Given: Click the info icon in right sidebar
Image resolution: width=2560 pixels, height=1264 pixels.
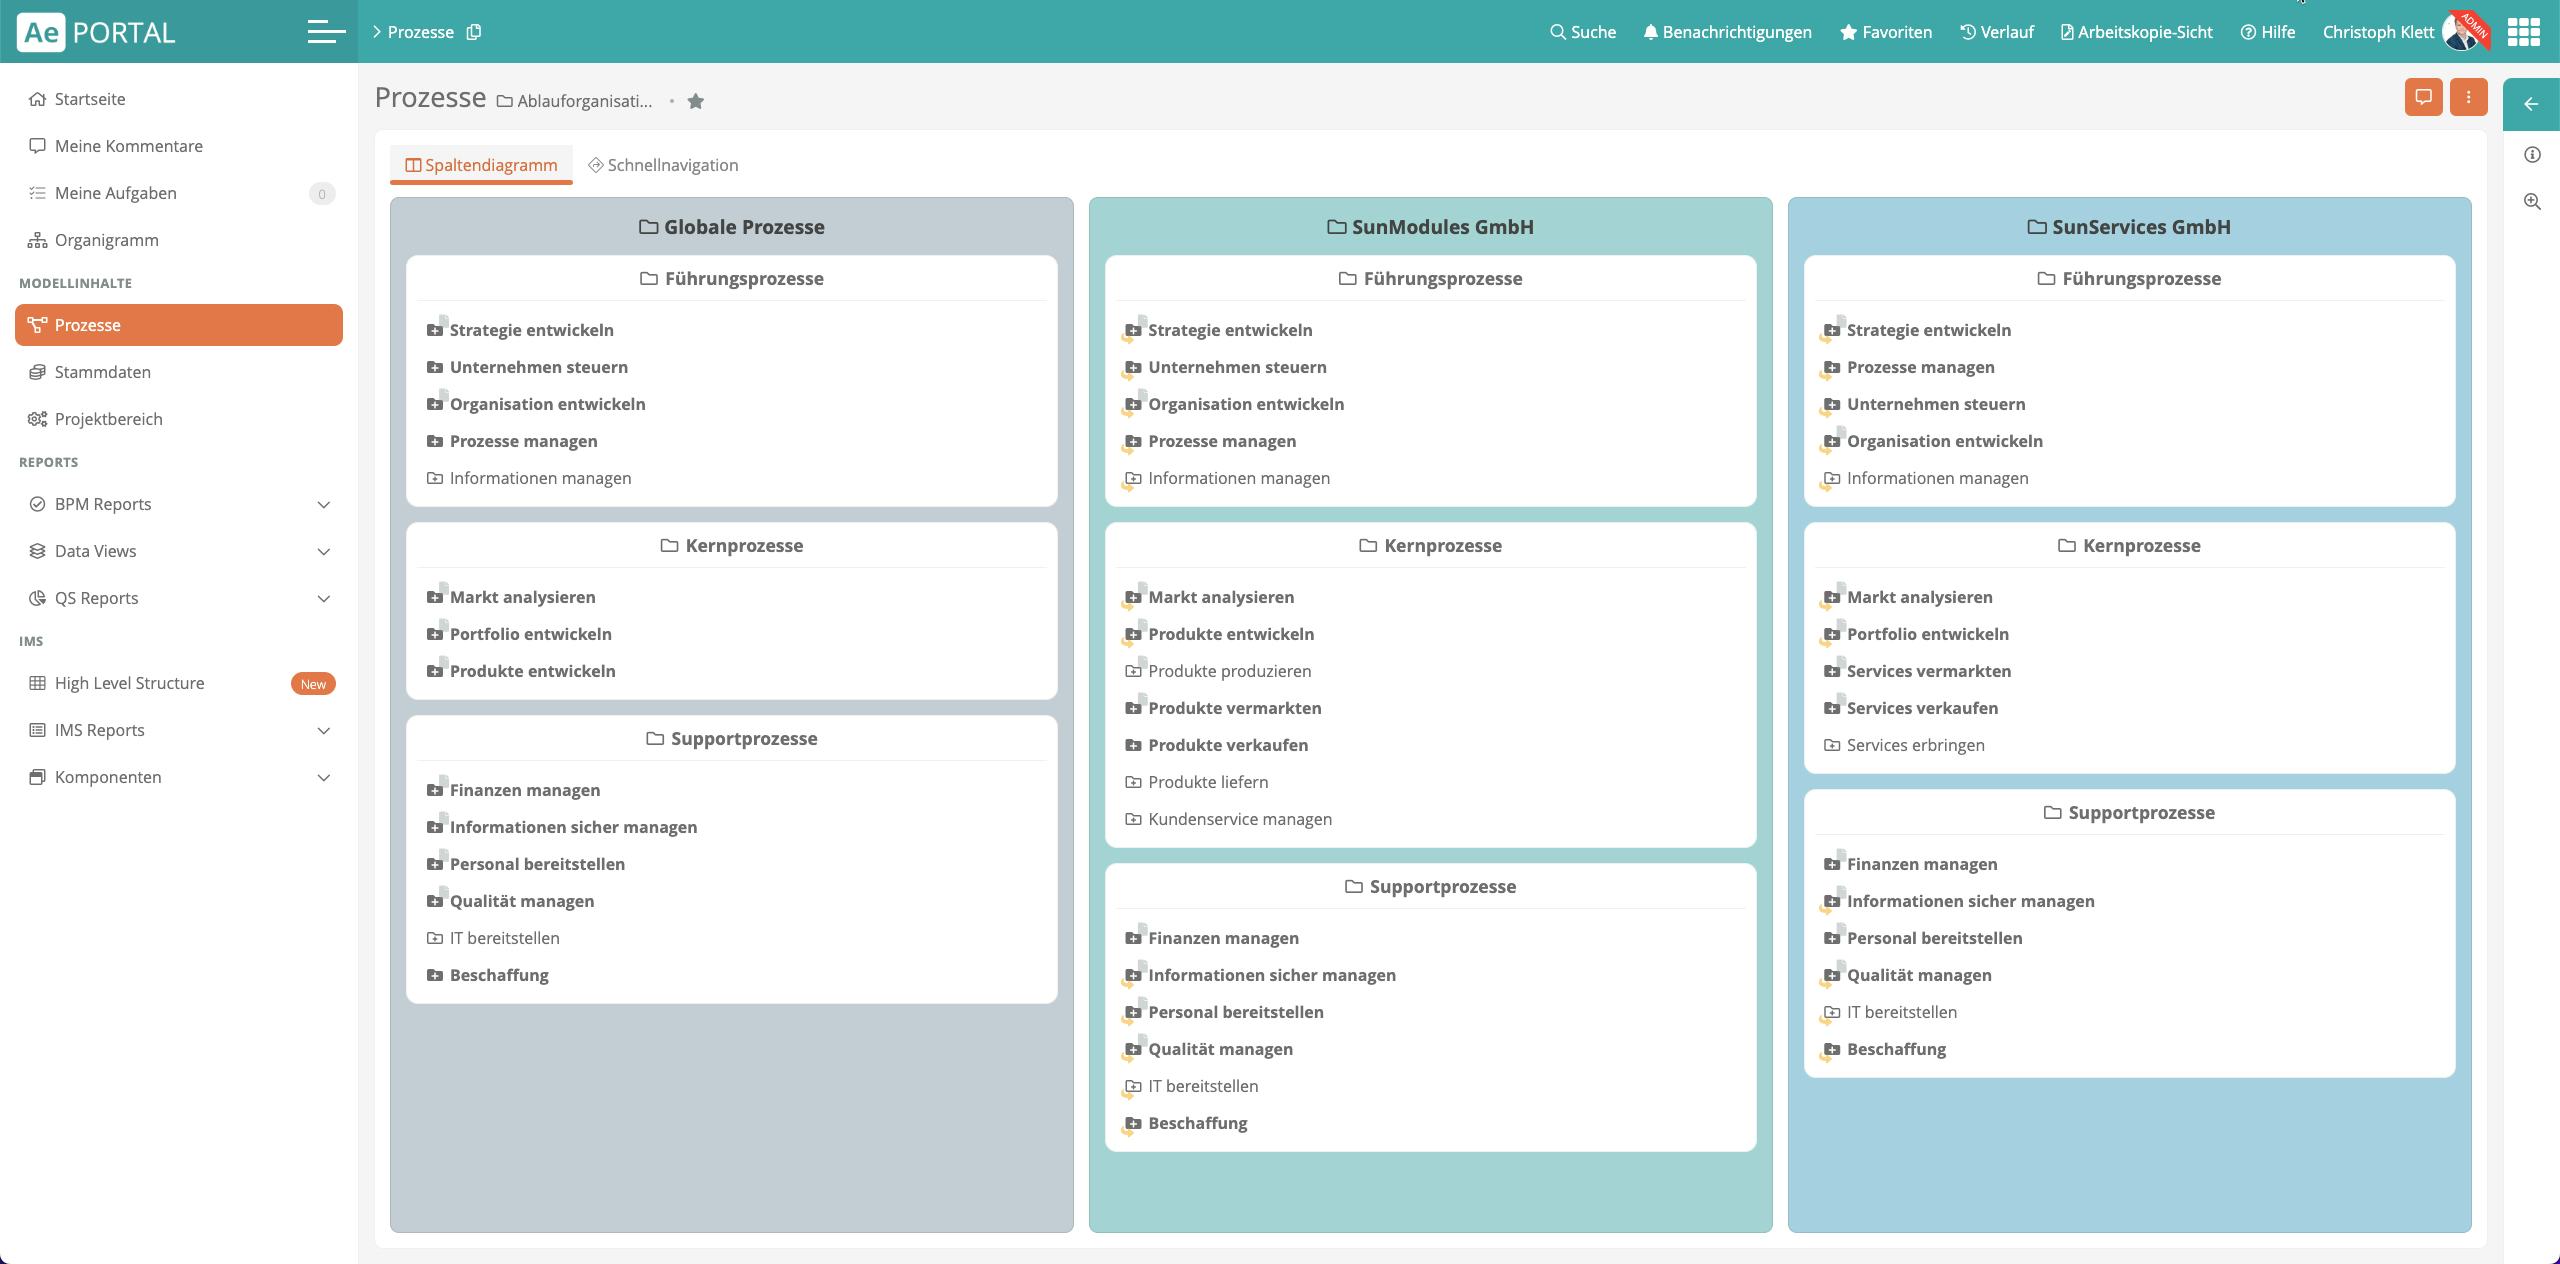Looking at the screenshot, I should tap(2532, 155).
